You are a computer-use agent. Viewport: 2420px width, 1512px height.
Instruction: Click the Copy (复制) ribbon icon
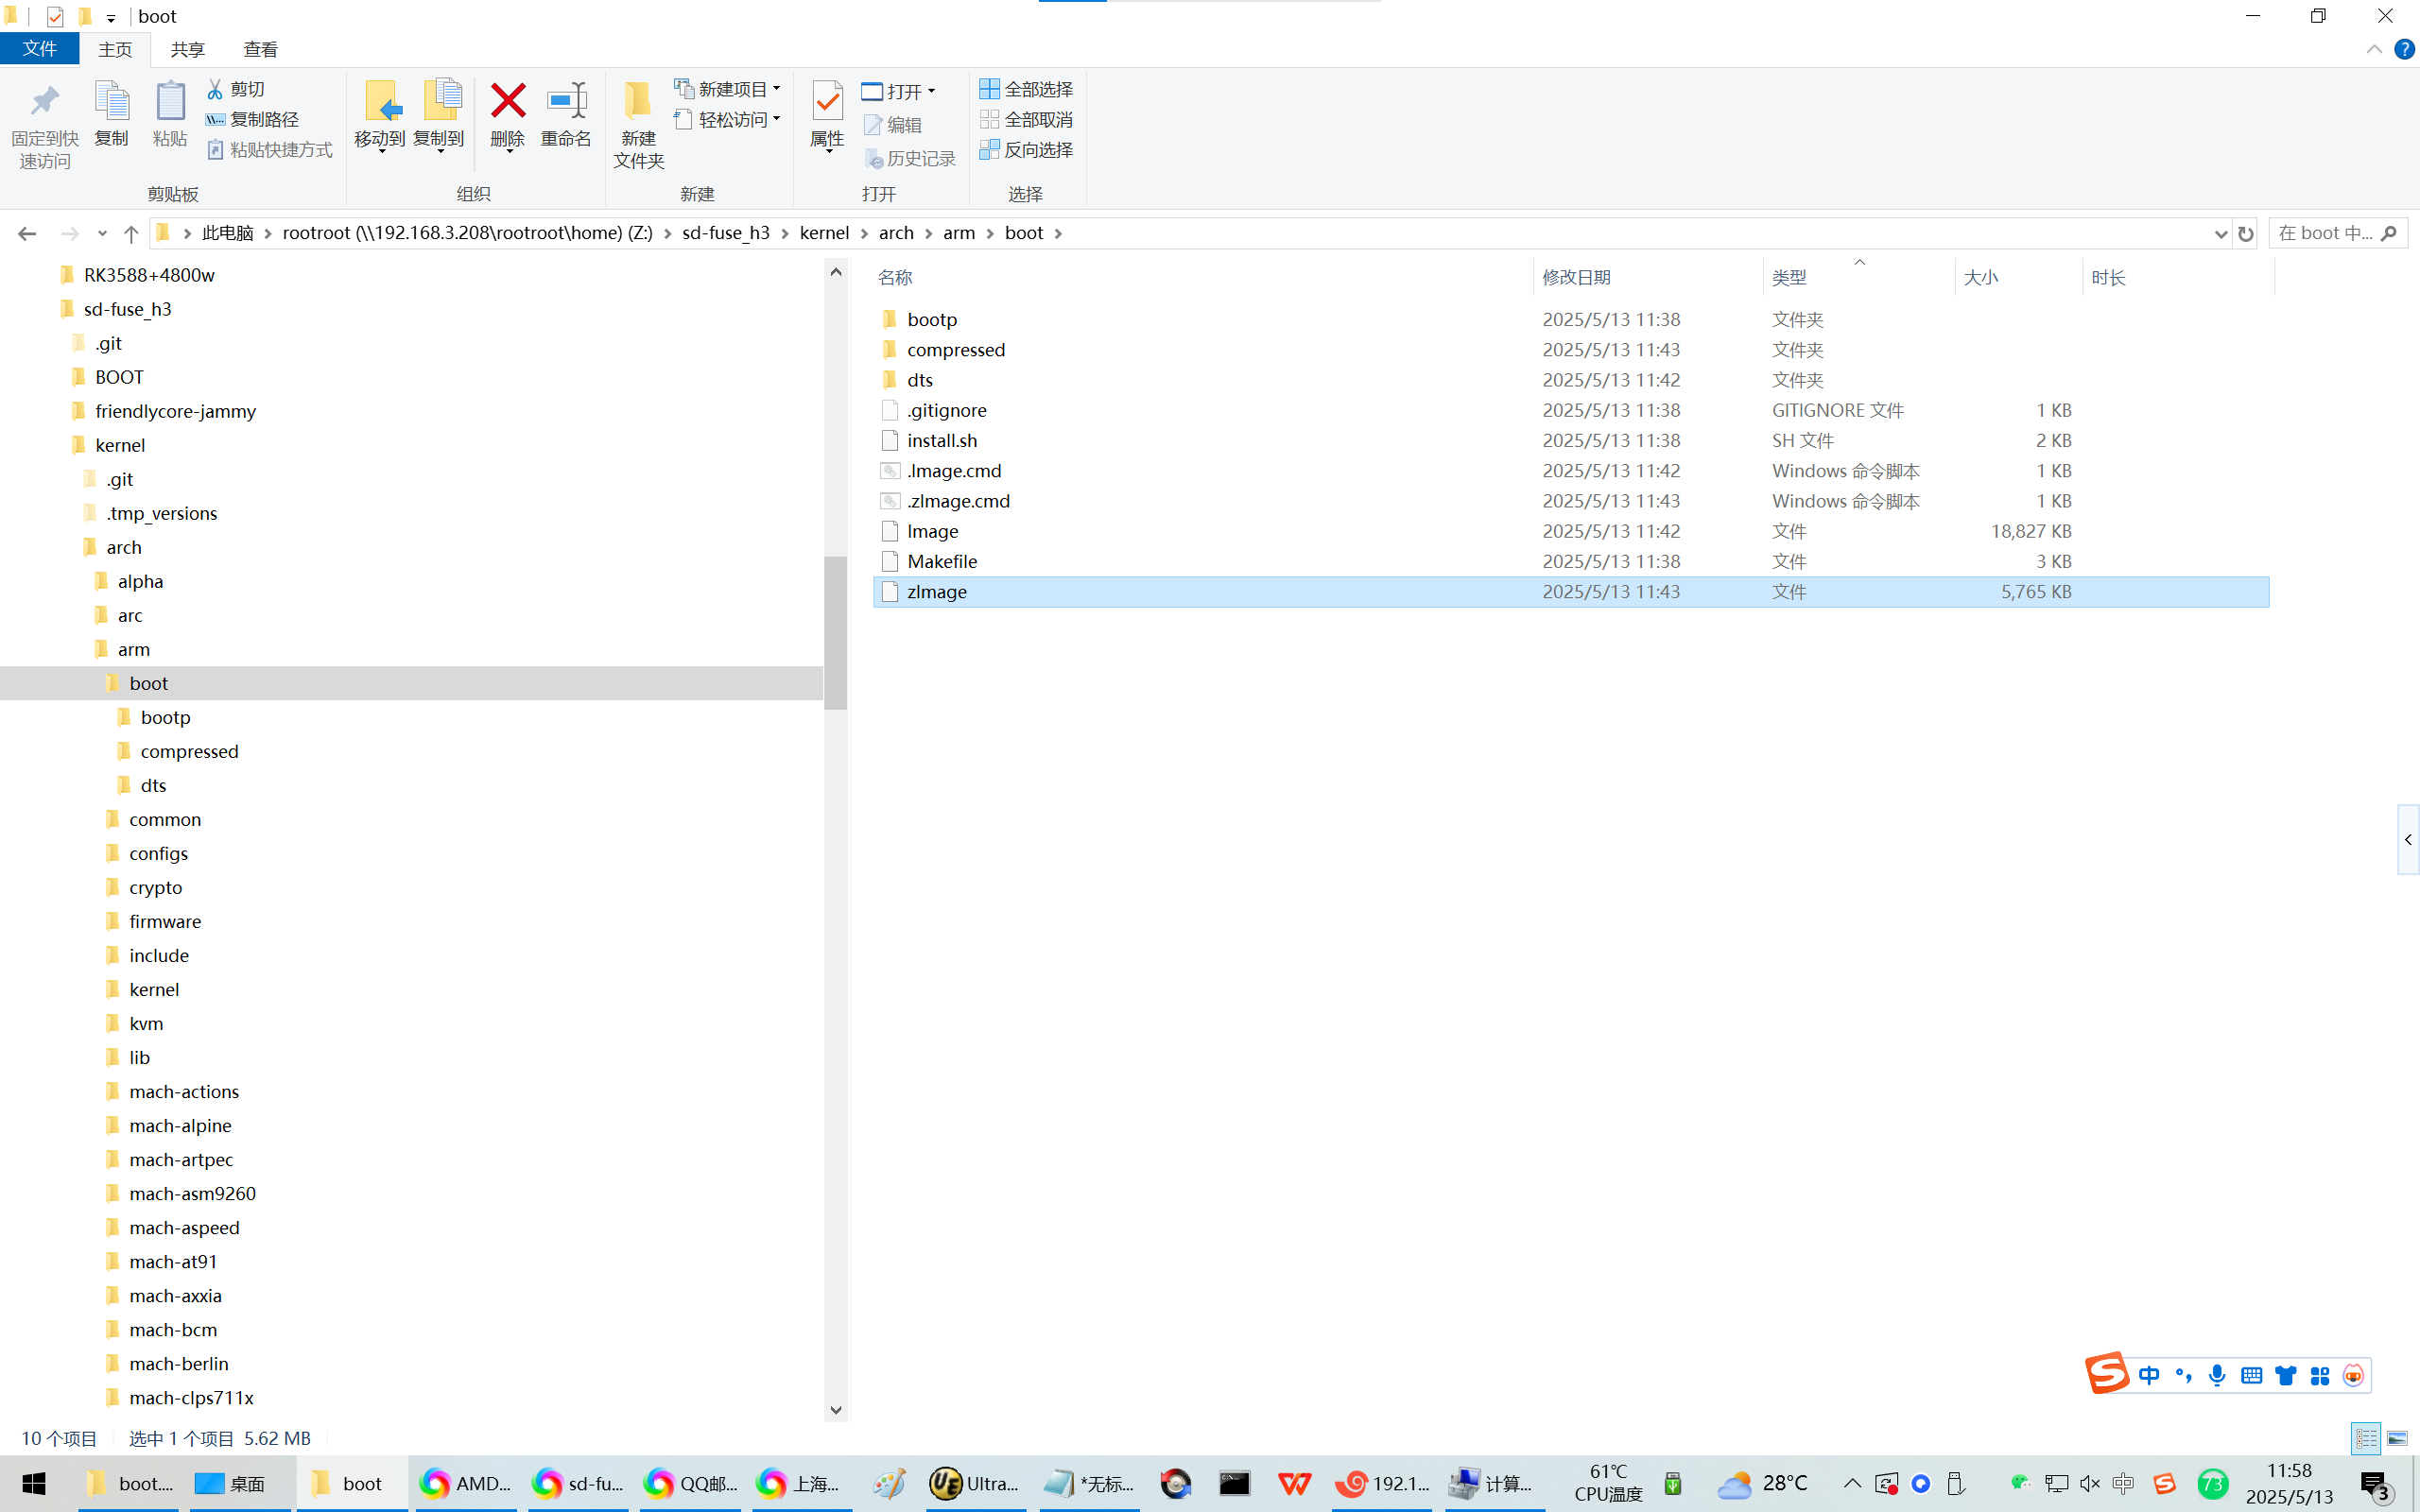point(111,102)
